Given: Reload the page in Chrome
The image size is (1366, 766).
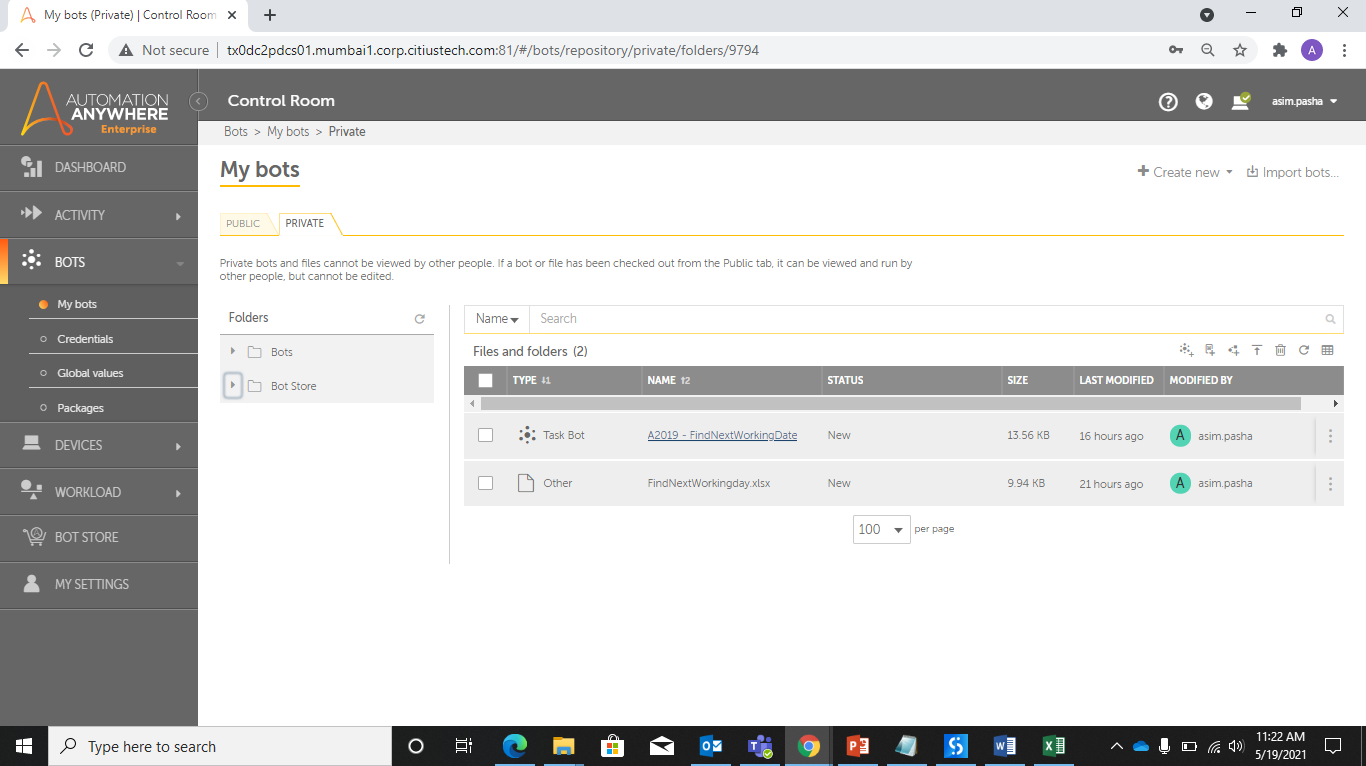Looking at the screenshot, I should 86,50.
